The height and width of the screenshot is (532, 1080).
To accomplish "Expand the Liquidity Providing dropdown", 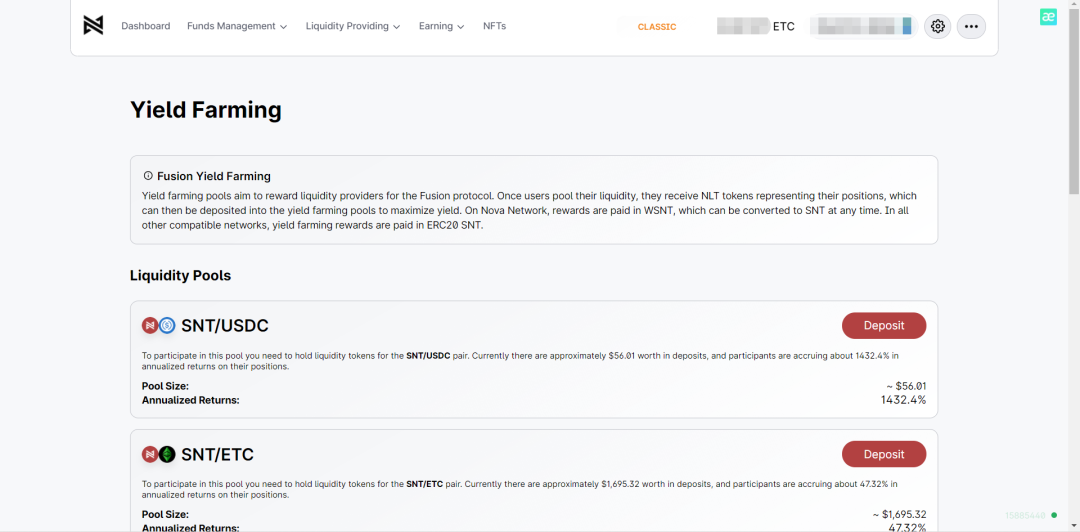I will (x=353, y=26).
